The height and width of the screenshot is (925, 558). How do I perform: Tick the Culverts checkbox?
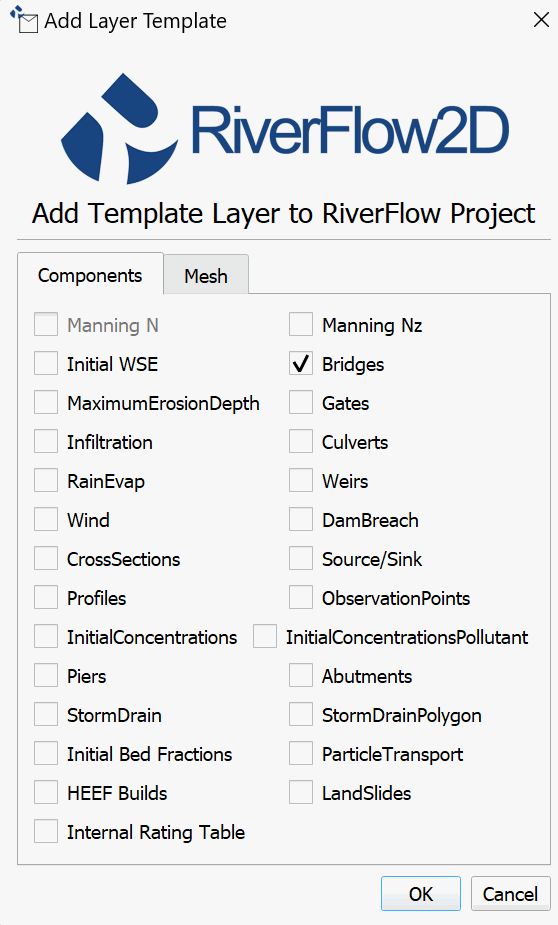(x=301, y=442)
